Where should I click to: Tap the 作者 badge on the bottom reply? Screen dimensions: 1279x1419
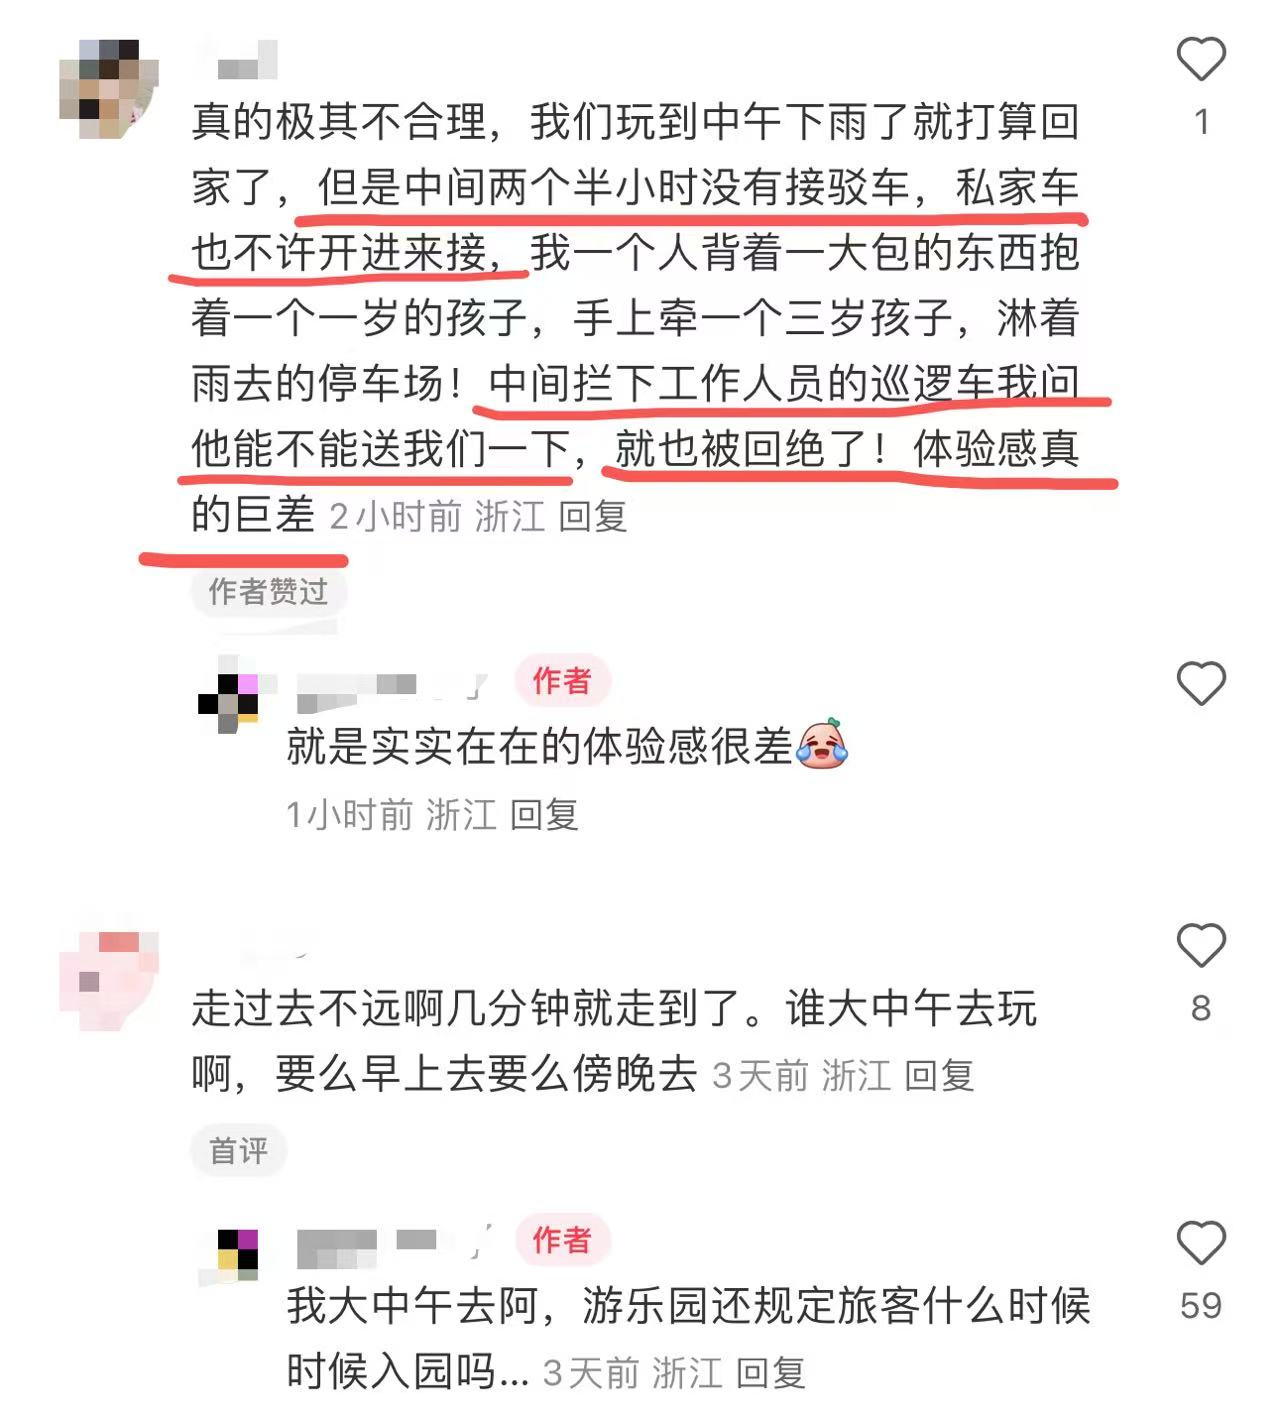(562, 1241)
